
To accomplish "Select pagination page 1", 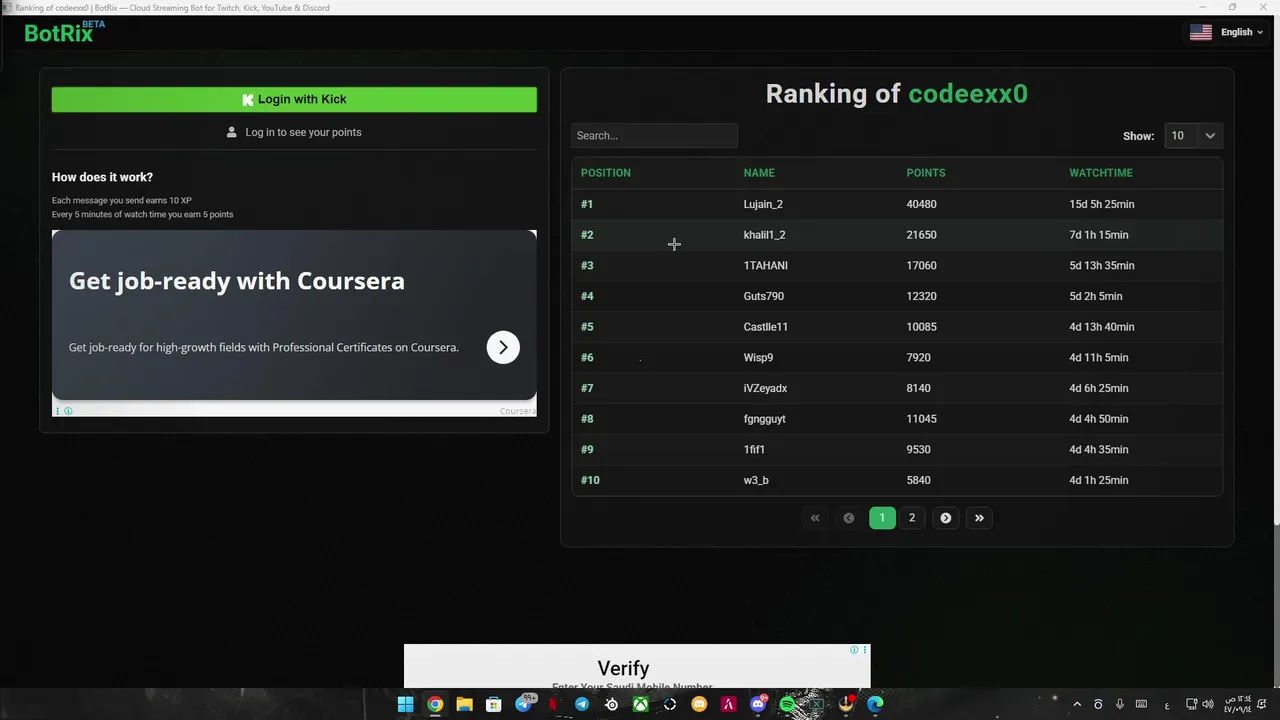I will pyautogui.click(x=882, y=518).
